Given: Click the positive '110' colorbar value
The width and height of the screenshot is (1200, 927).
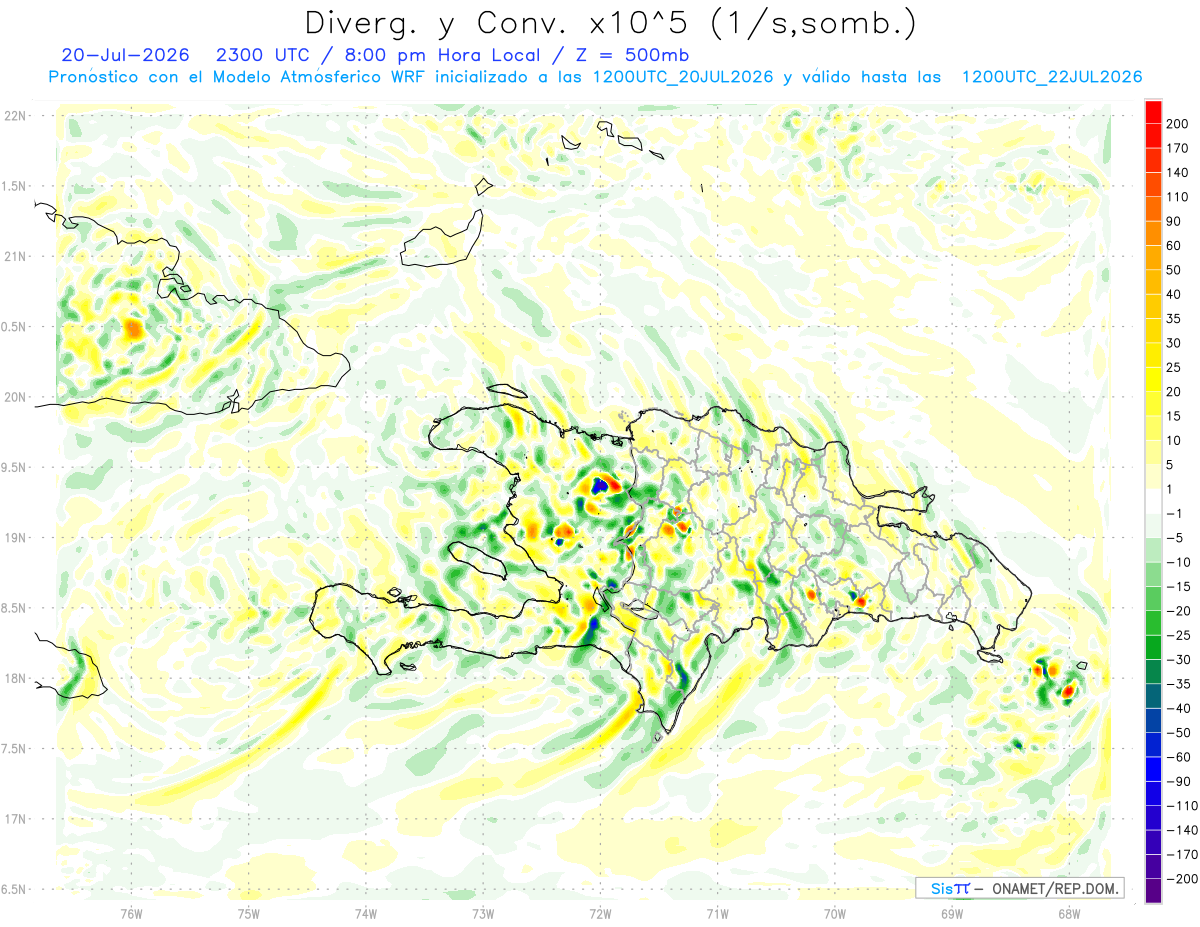Looking at the screenshot, I should 1177,197.
